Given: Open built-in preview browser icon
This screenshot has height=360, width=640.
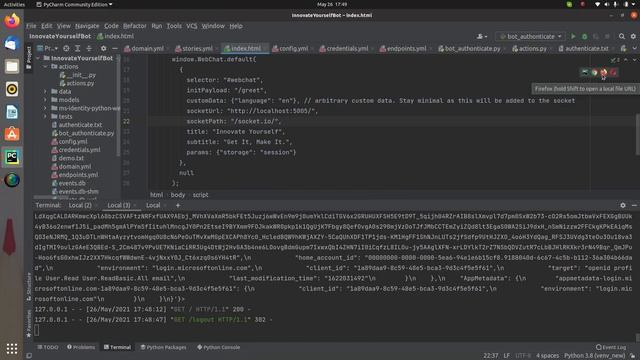Looking at the screenshot, I should click(585, 72).
